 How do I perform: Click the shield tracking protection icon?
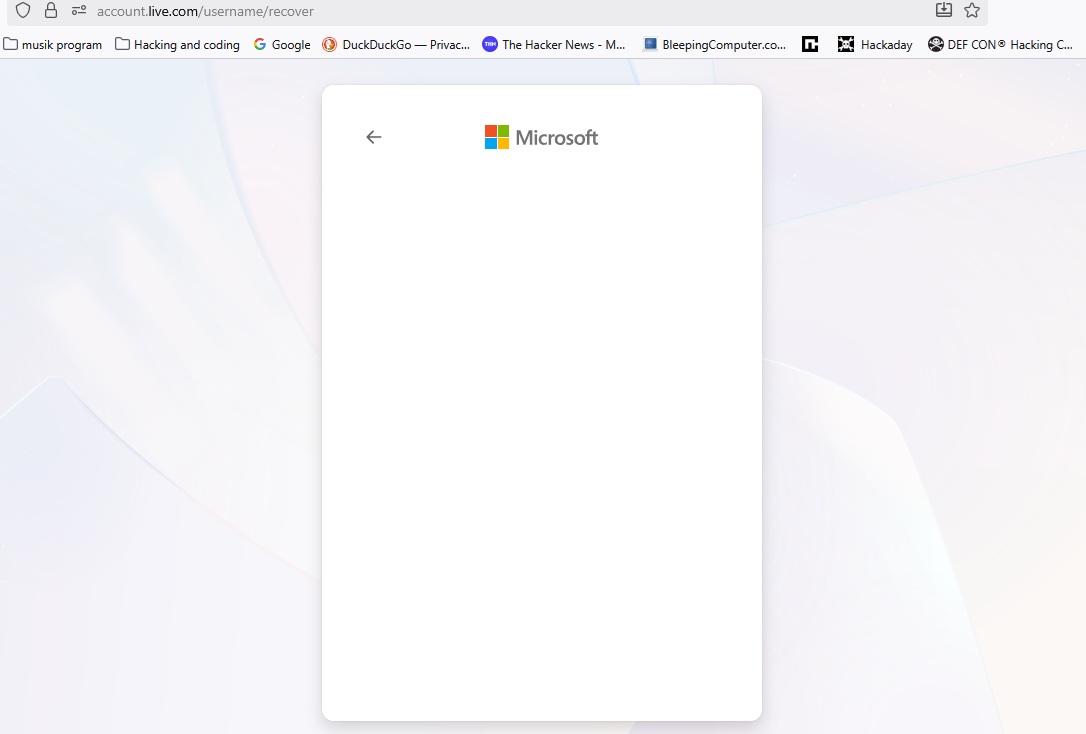(x=23, y=10)
